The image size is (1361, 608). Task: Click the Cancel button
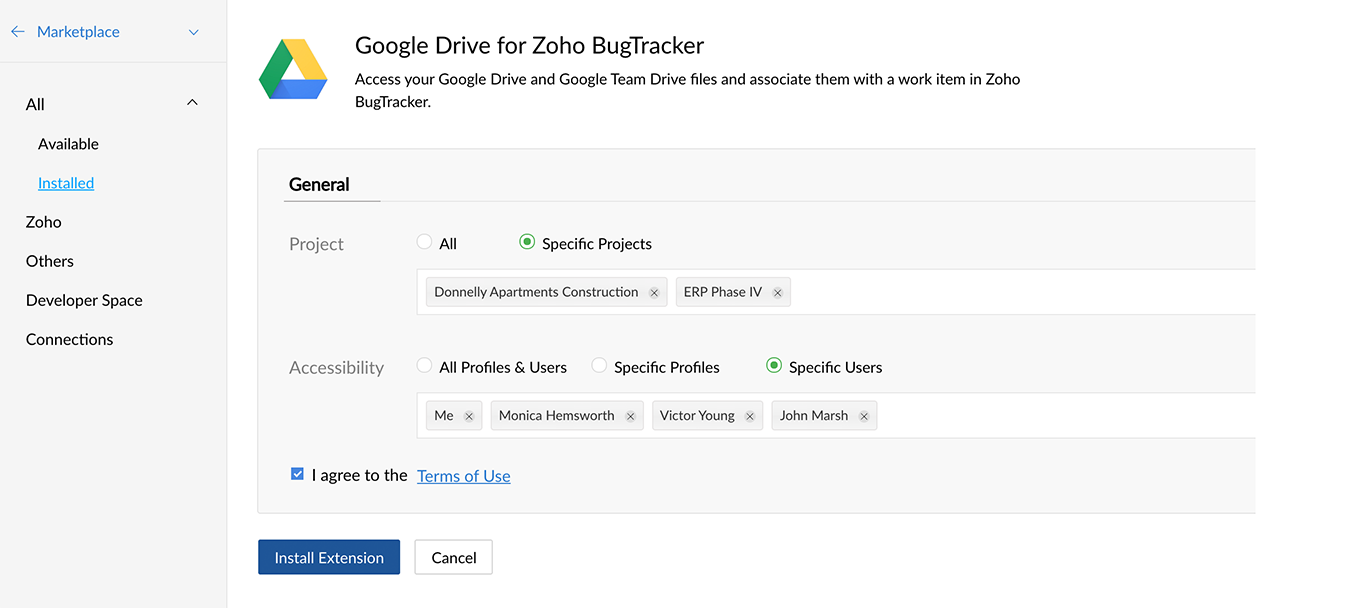[x=454, y=557]
